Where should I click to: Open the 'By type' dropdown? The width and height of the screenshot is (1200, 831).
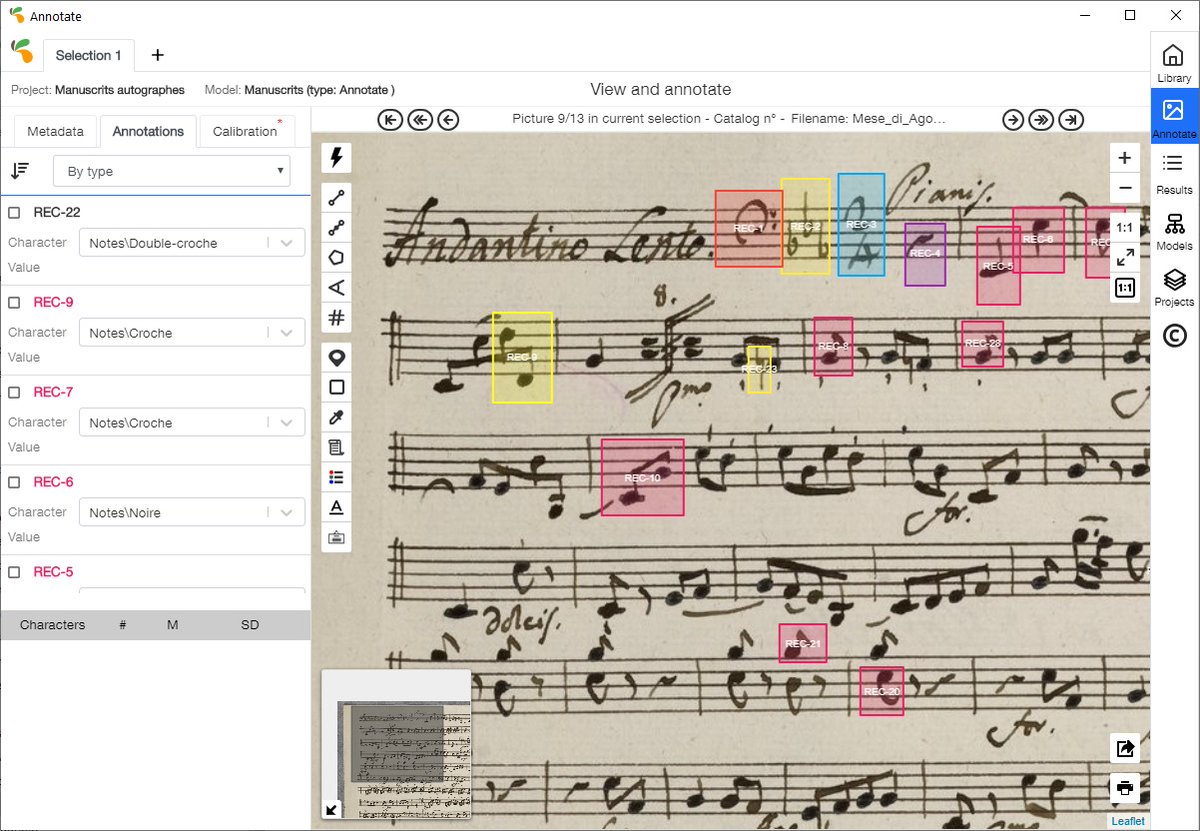tap(170, 170)
